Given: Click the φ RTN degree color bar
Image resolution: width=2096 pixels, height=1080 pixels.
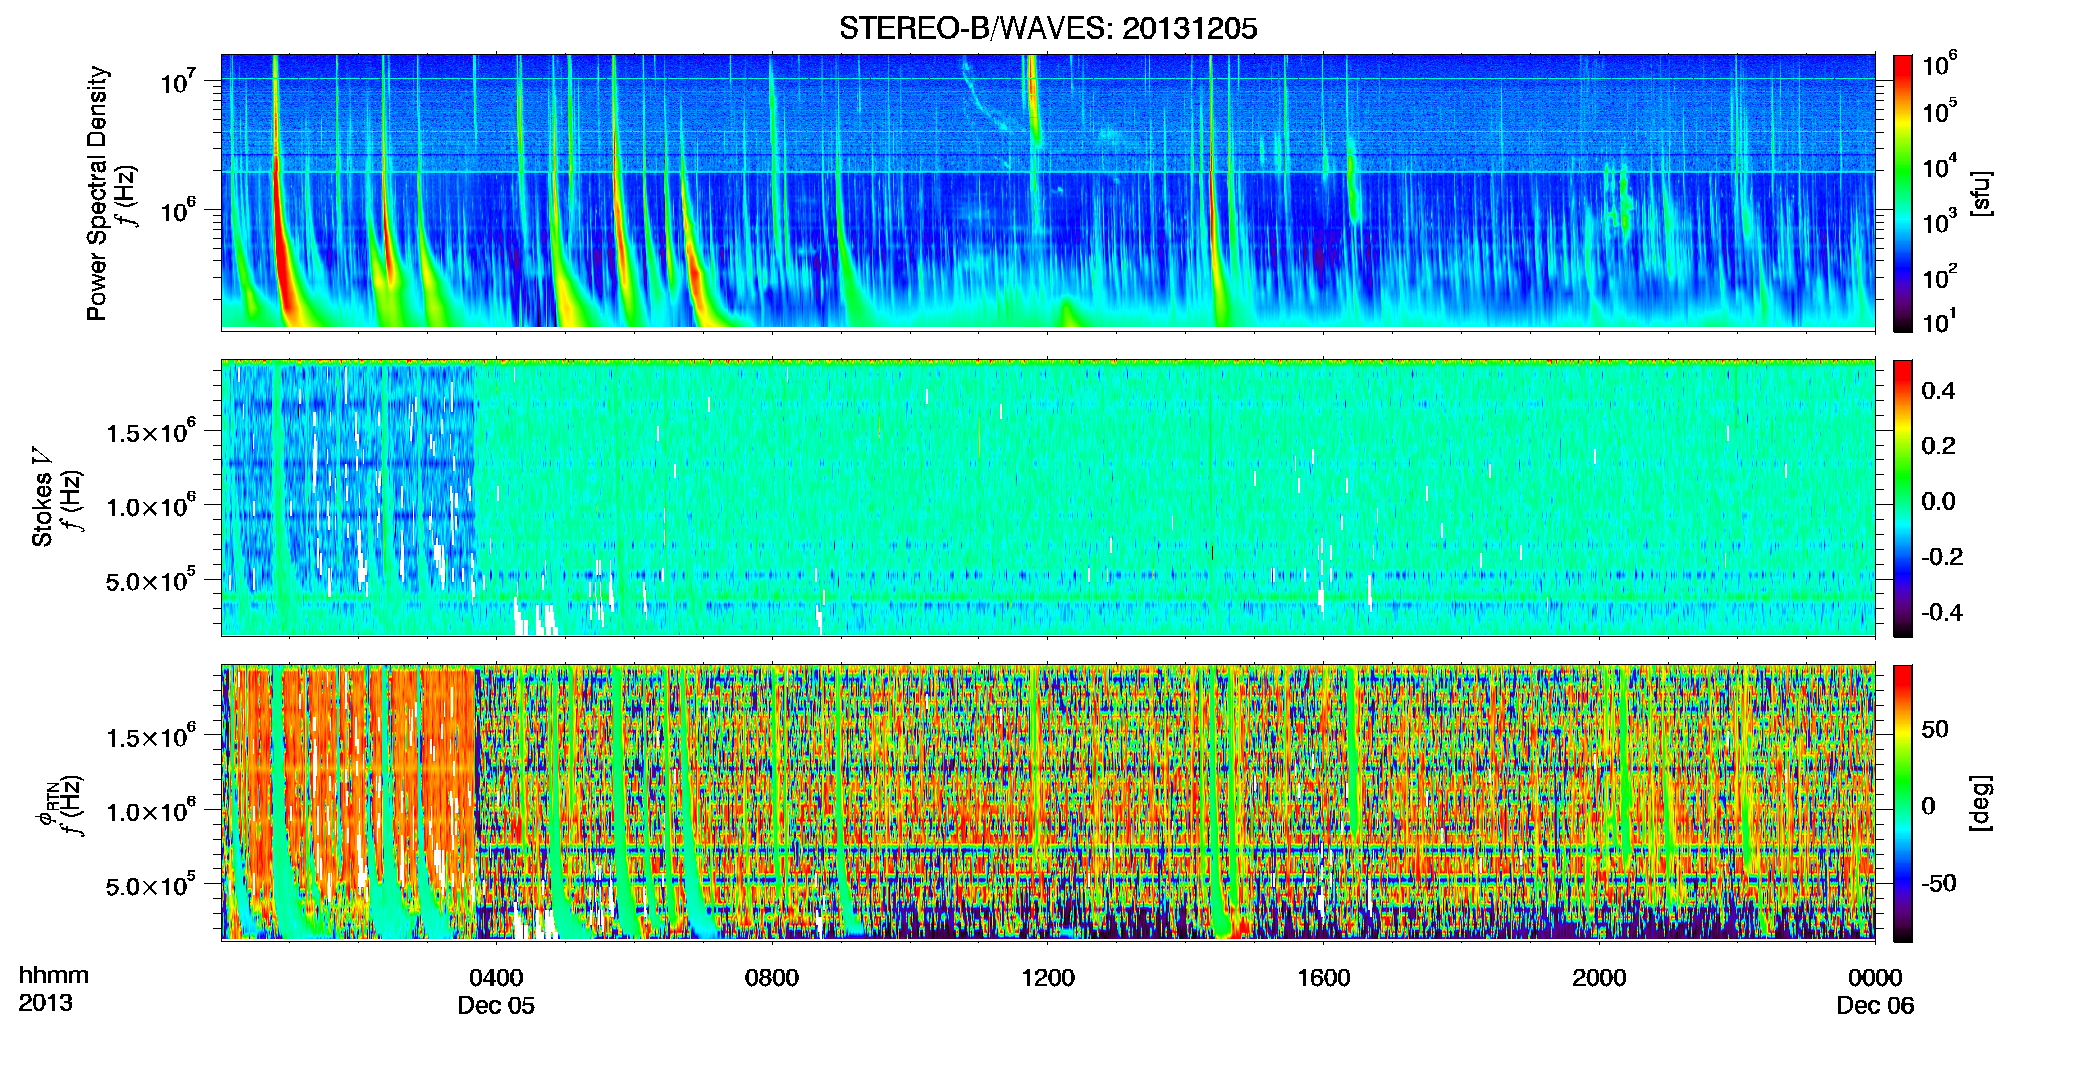Looking at the screenshot, I should (x=1903, y=803).
